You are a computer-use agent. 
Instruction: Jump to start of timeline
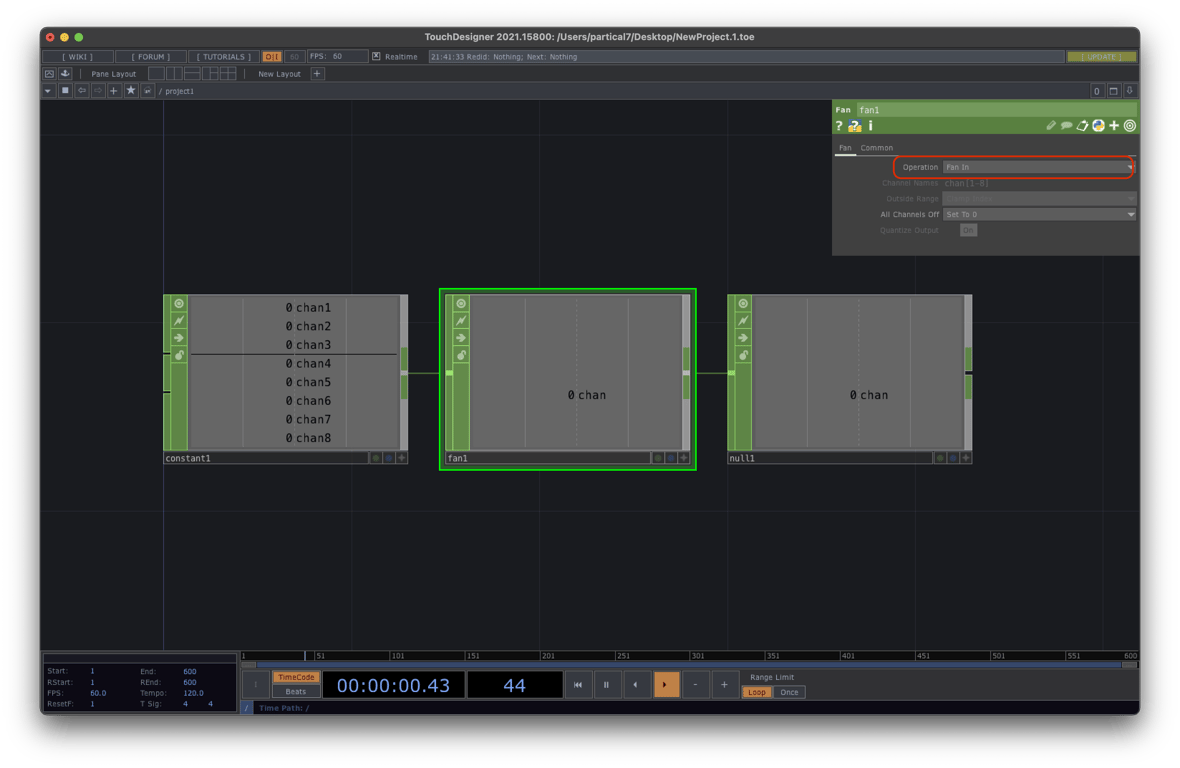(578, 685)
